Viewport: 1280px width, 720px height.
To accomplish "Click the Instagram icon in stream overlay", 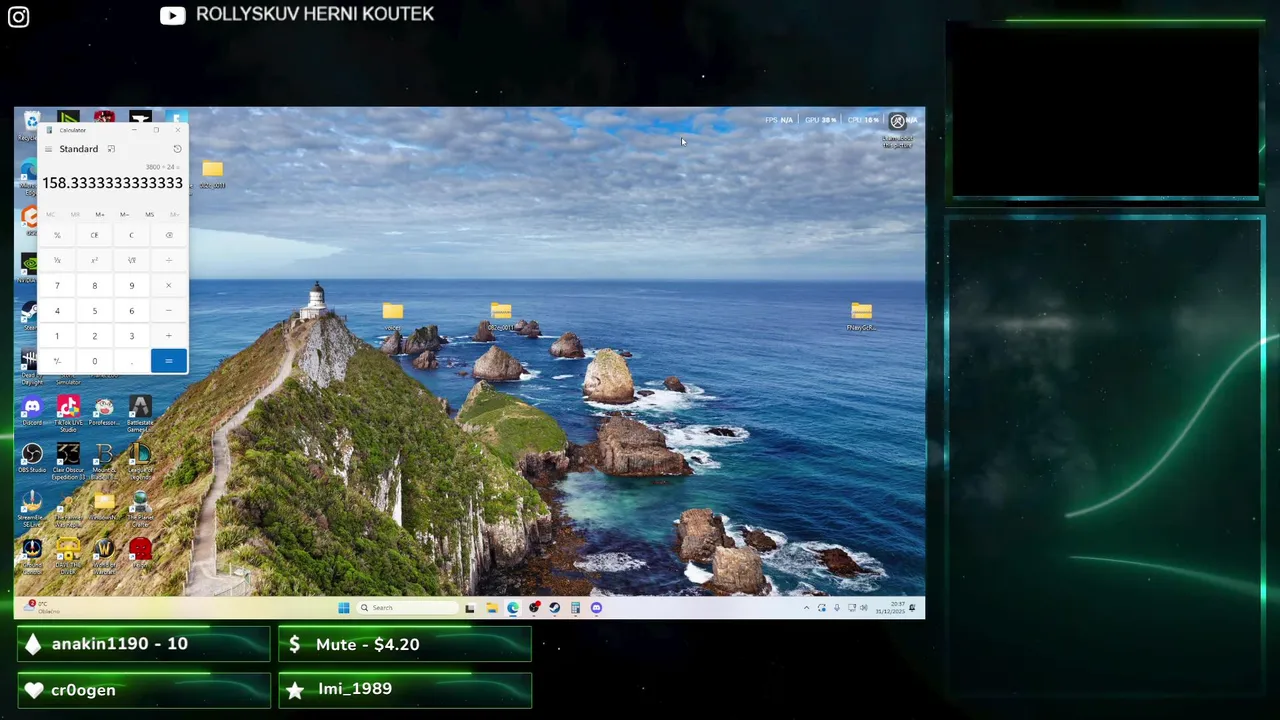I will tap(18, 16).
